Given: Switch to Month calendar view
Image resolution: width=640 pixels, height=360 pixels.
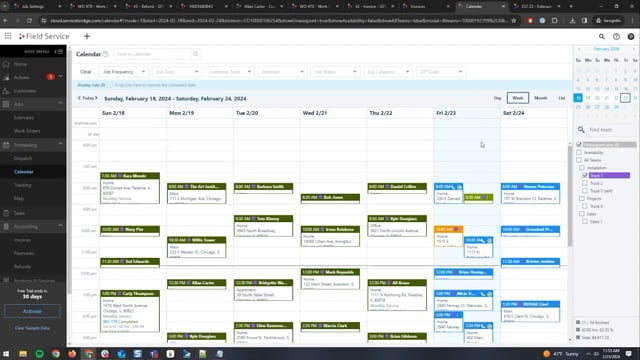Looking at the screenshot, I should pyautogui.click(x=540, y=98).
